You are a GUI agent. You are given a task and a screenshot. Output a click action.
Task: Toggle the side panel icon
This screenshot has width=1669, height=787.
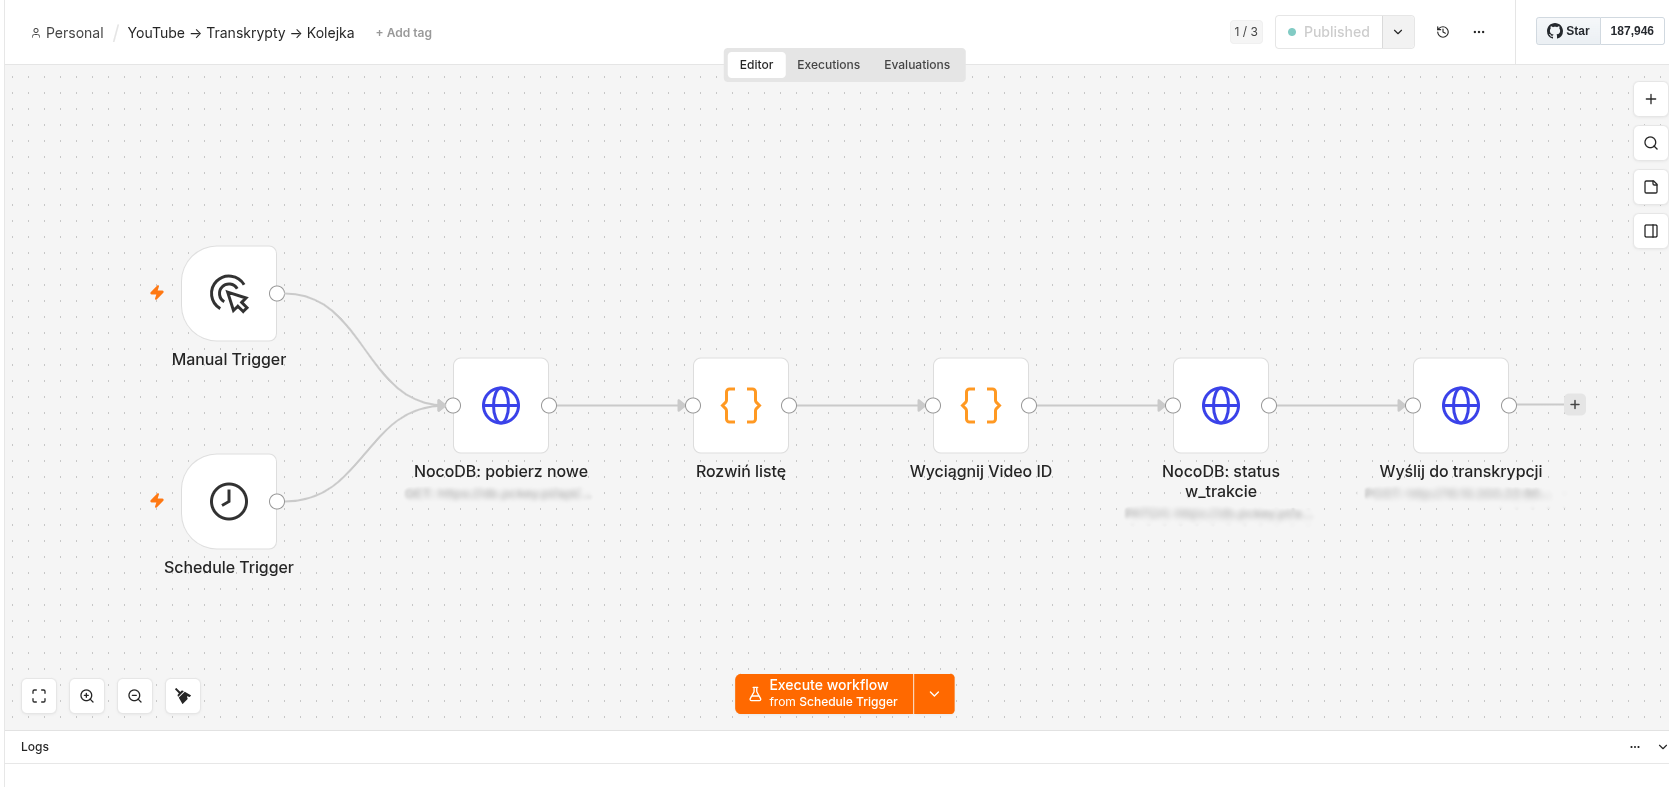[x=1651, y=231]
